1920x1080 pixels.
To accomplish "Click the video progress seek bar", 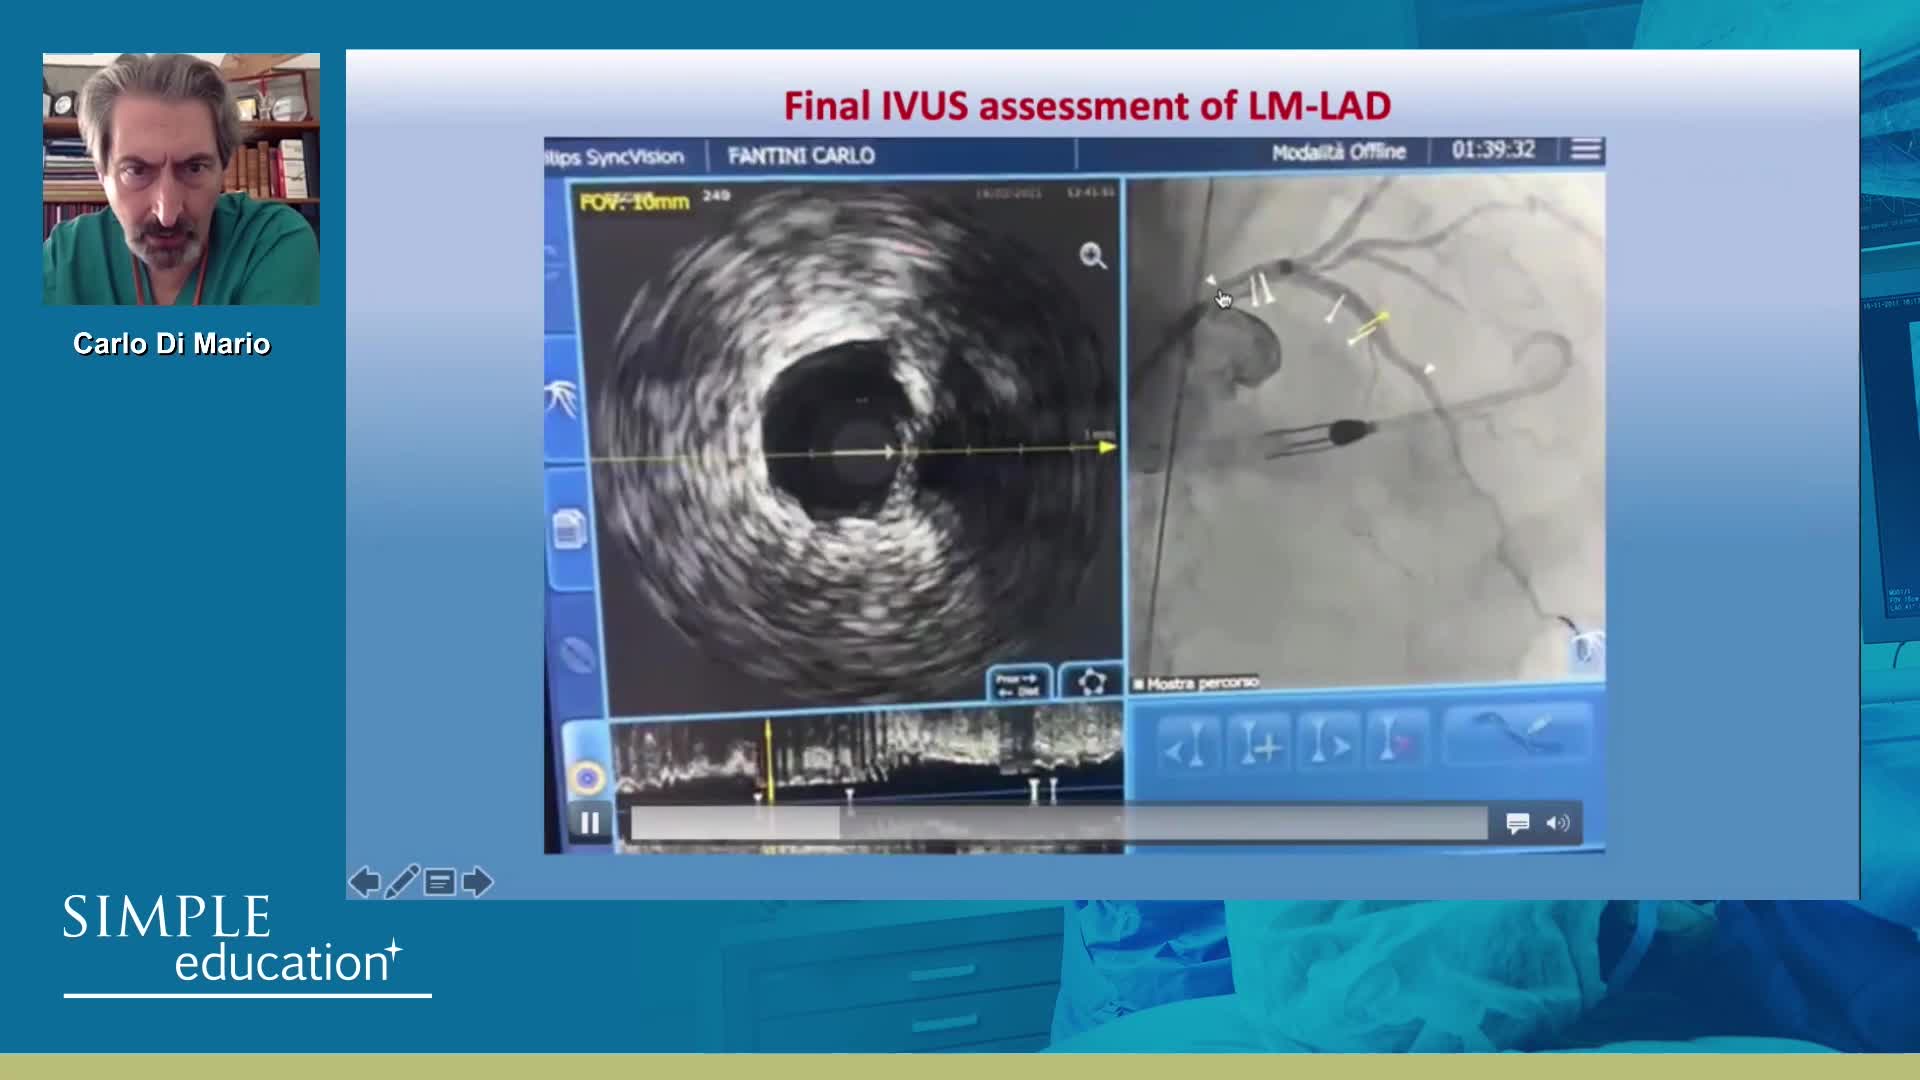I will 1058,823.
